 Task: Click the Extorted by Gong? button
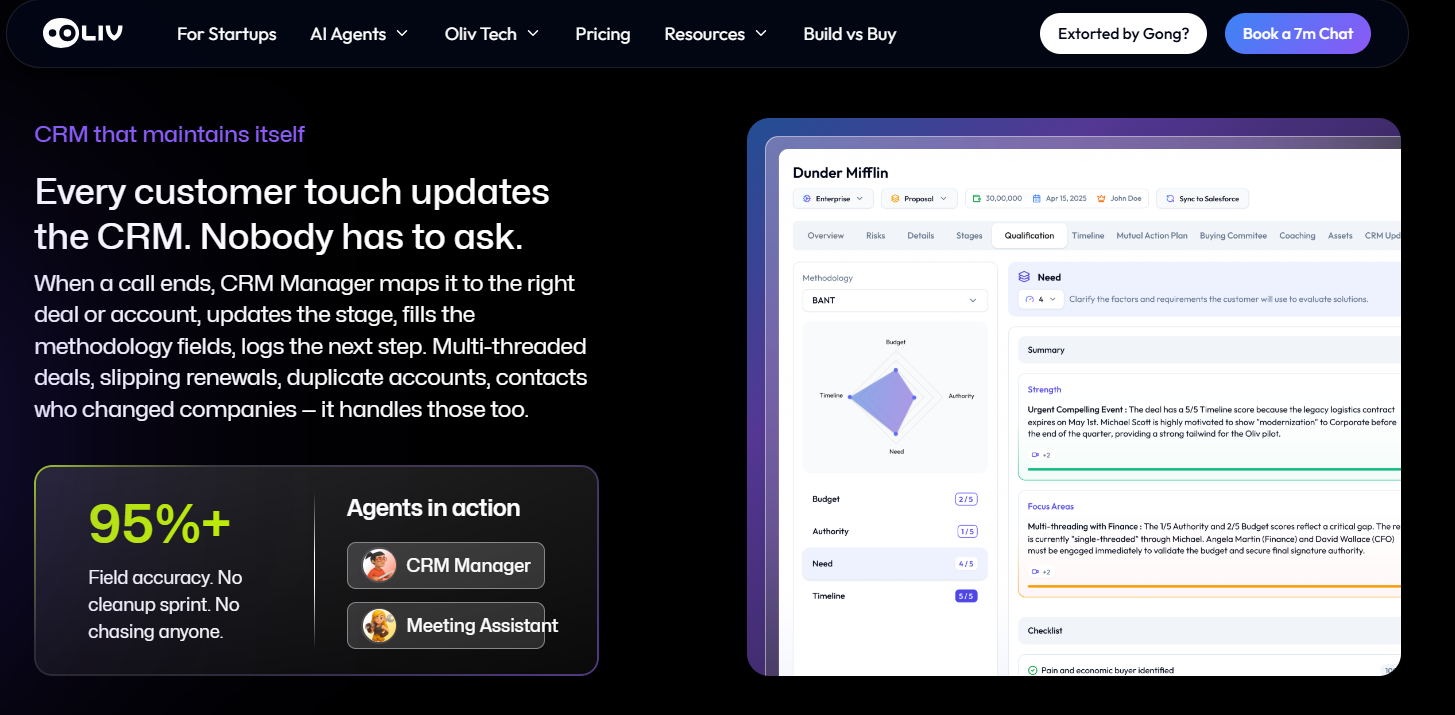tap(1123, 33)
